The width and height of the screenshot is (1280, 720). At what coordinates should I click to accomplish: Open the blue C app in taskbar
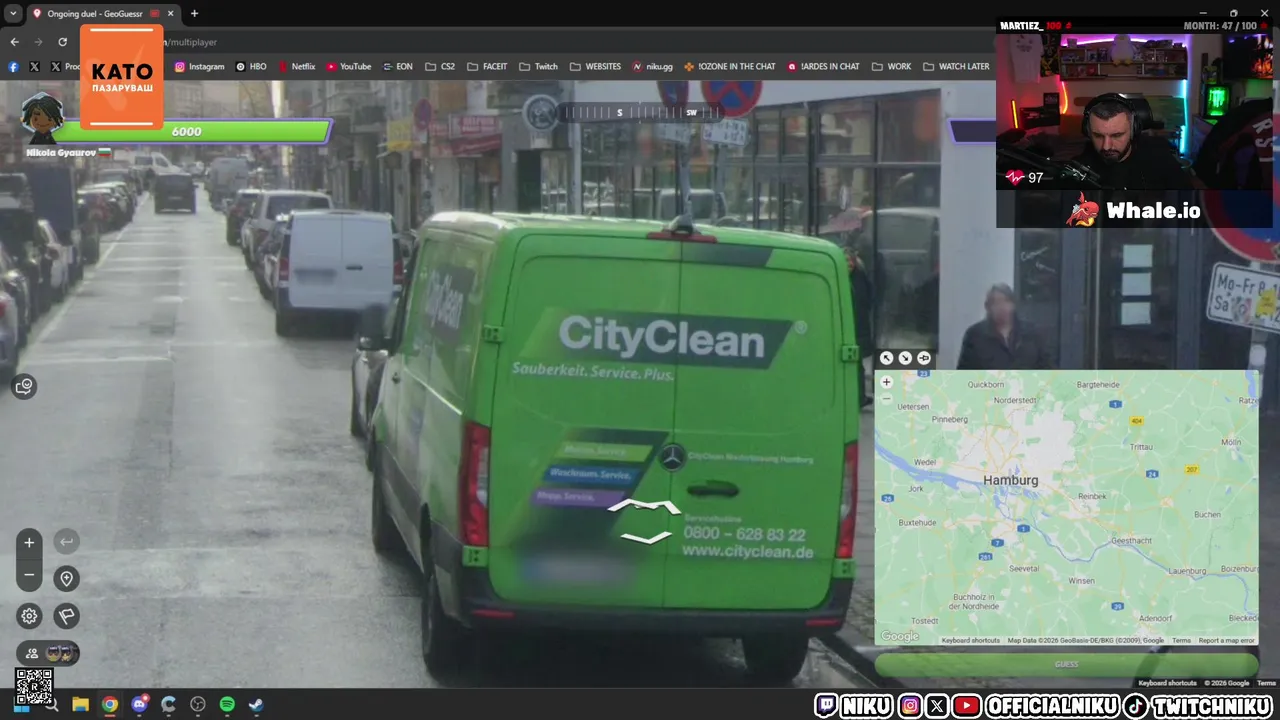168,705
